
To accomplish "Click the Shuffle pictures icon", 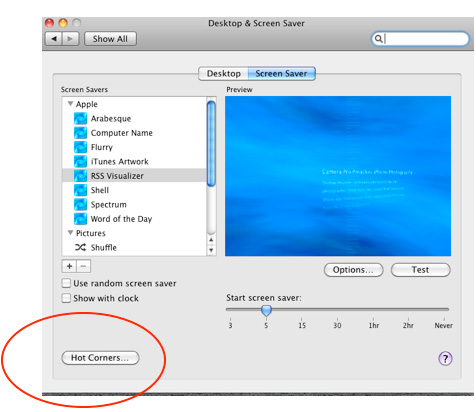I will coord(80,247).
